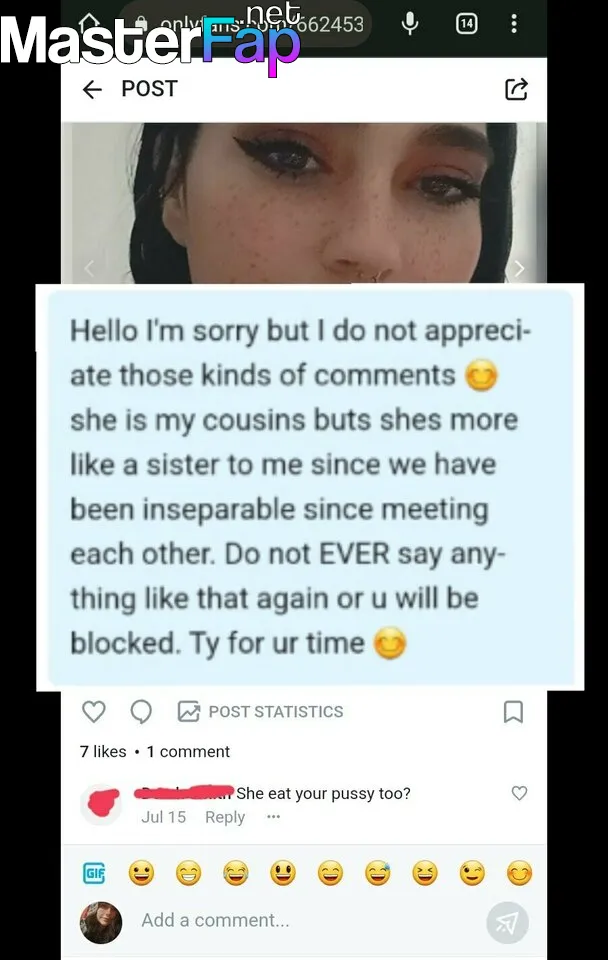The width and height of the screenshot is (608, 960).
Task: Insert the sweat-smile emoji
Action: pyautogui.click(x=378, y=873)
